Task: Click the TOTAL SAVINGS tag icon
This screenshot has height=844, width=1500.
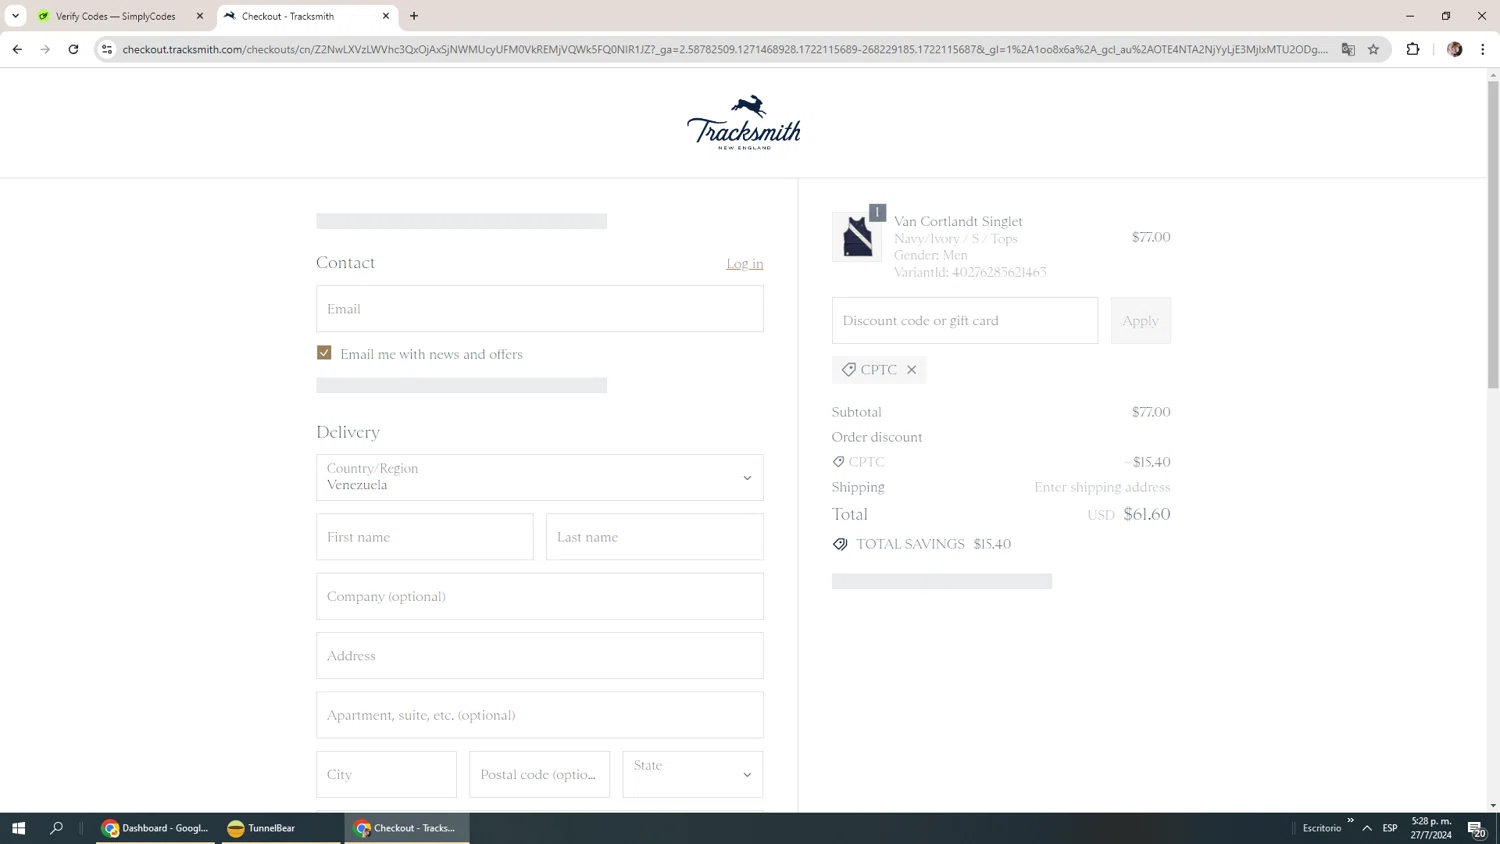Action: point(840,544)
